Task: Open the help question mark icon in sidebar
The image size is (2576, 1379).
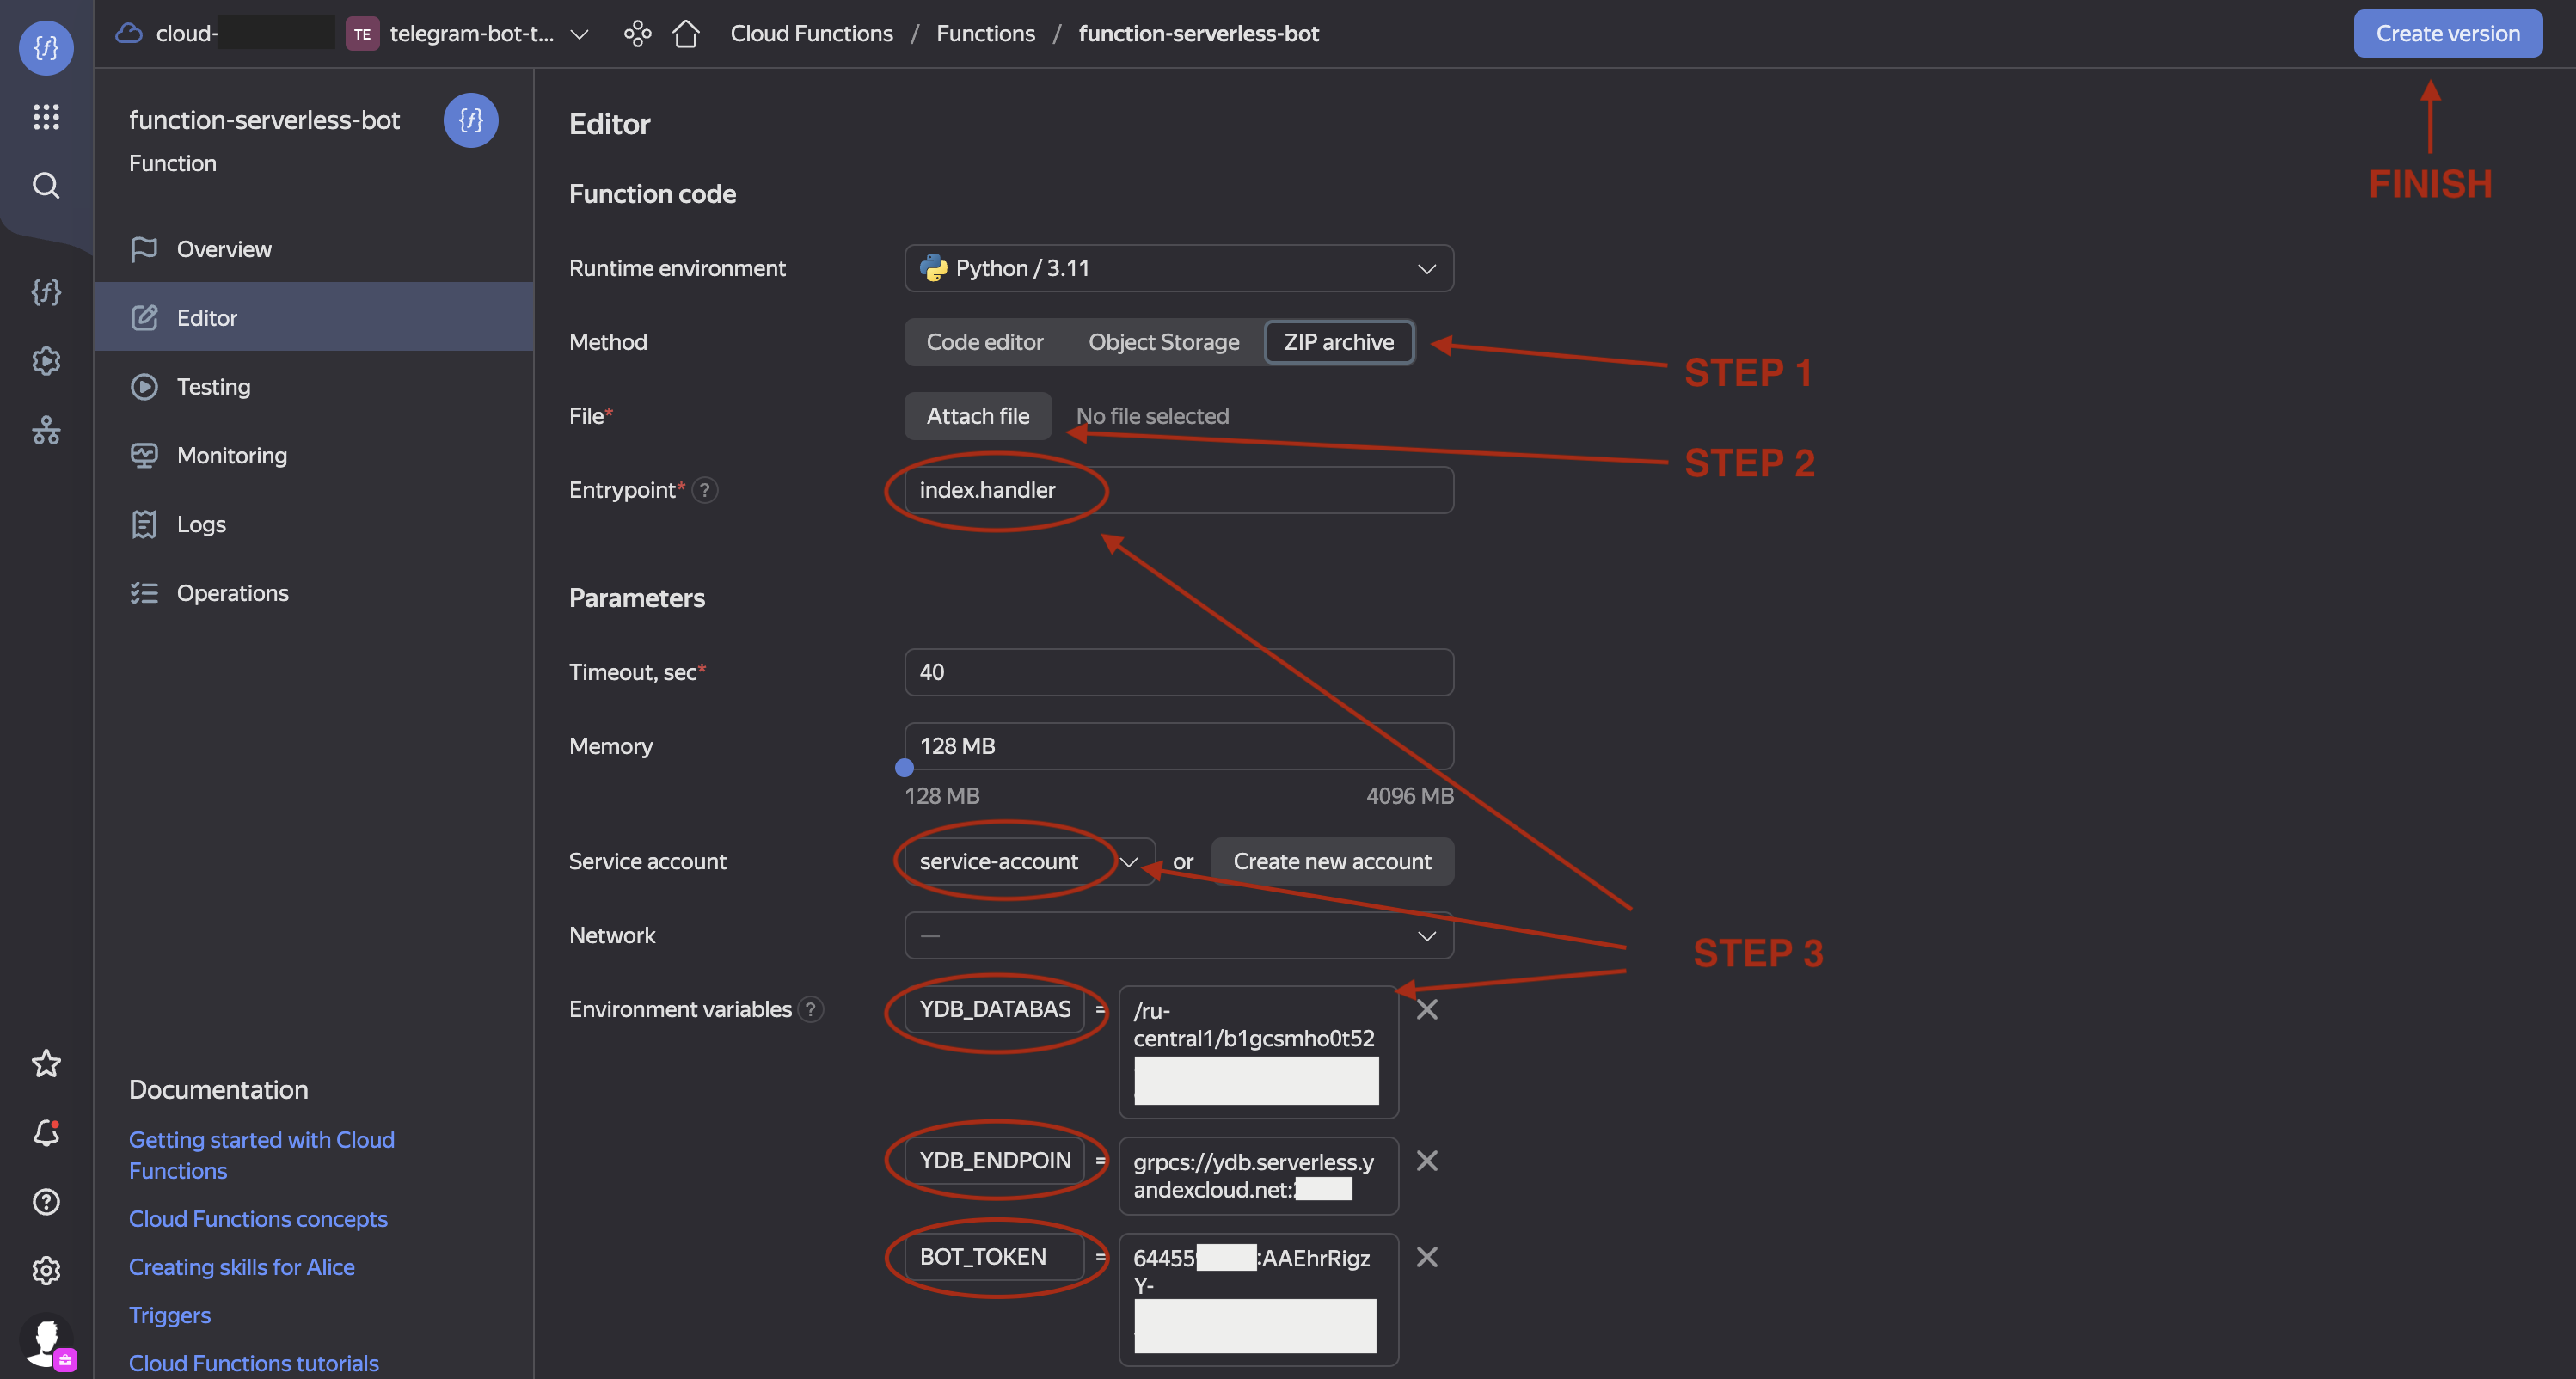Action: pos(46,1201)
